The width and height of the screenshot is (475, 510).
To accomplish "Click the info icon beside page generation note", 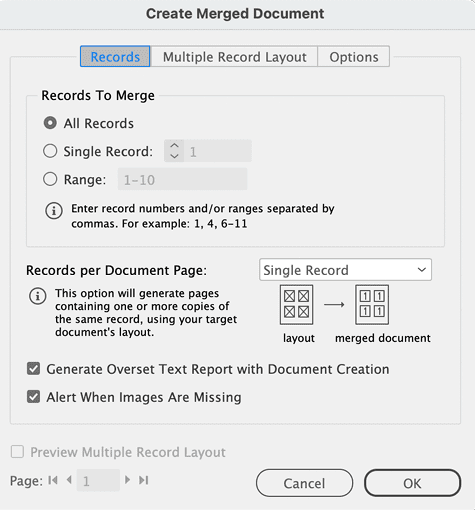I will (x=38, y=296).
